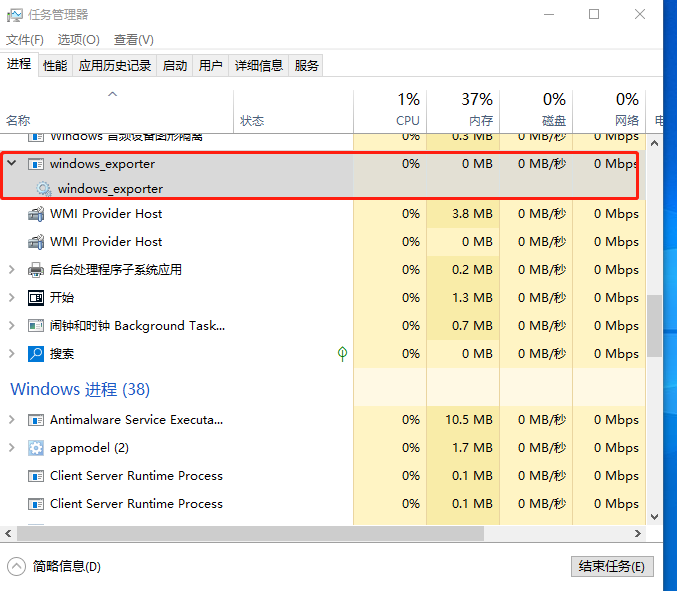677x591 pixels.
Task: Collapse the windows_exporter process group
Action: pyautogui.click(x=12, y=163)
